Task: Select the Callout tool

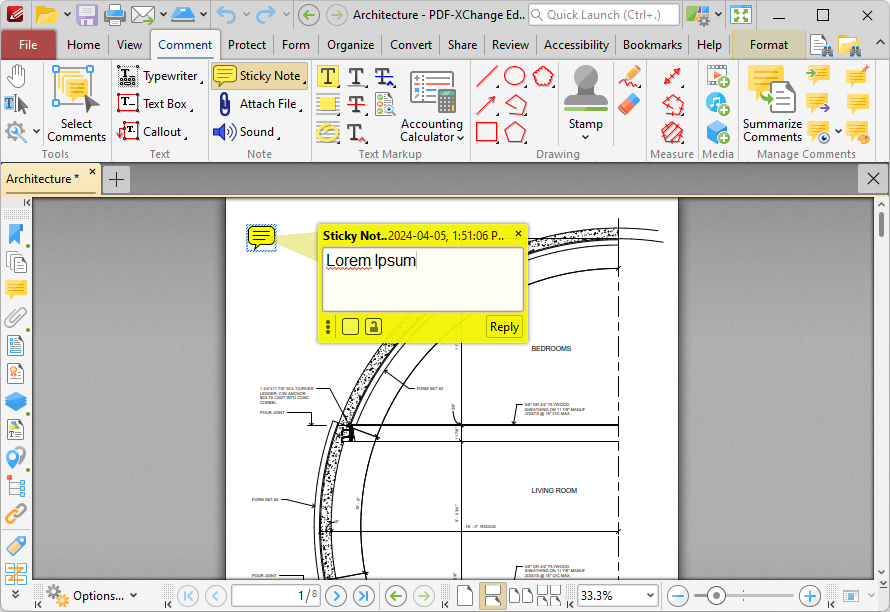Action: click(x=152, y=132)
